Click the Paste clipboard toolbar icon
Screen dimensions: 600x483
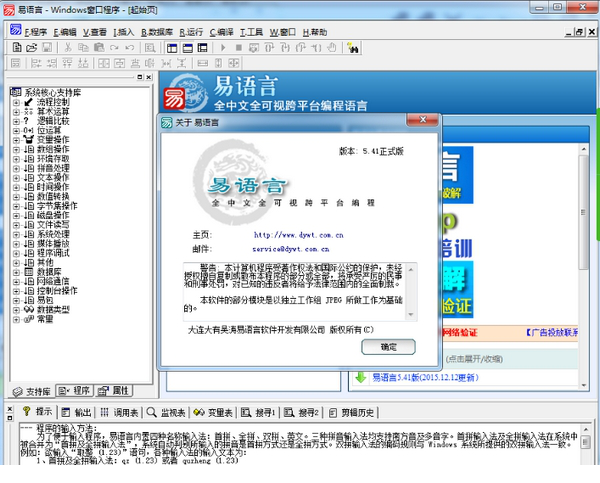99,47
